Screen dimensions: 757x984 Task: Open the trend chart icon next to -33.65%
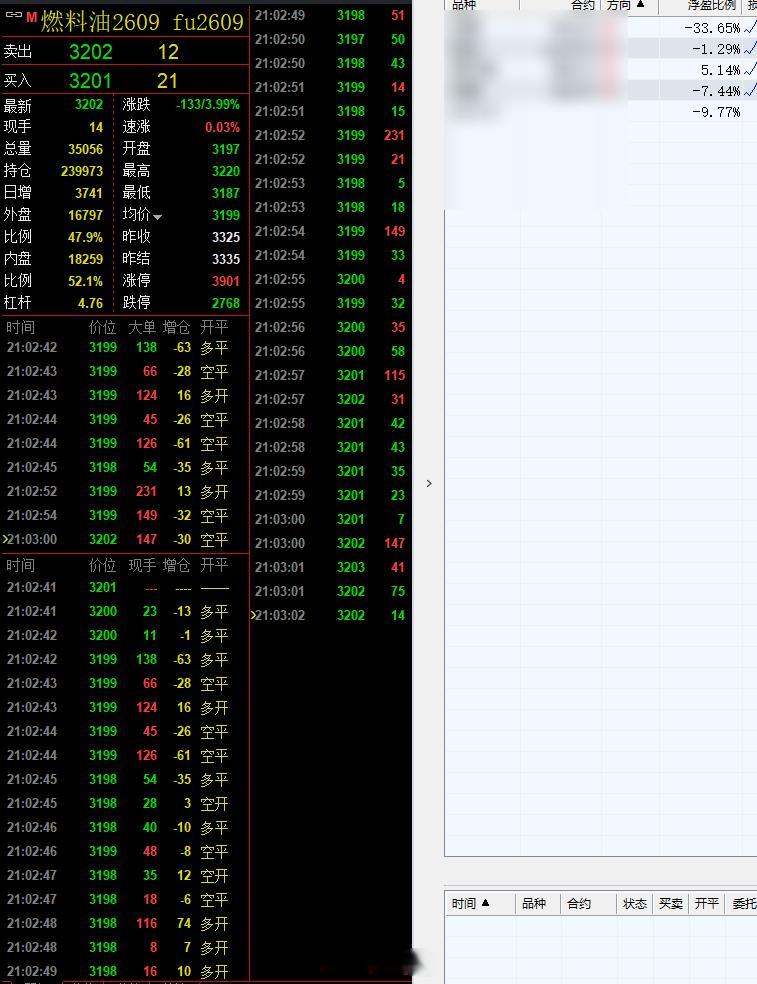click(750, 28)
